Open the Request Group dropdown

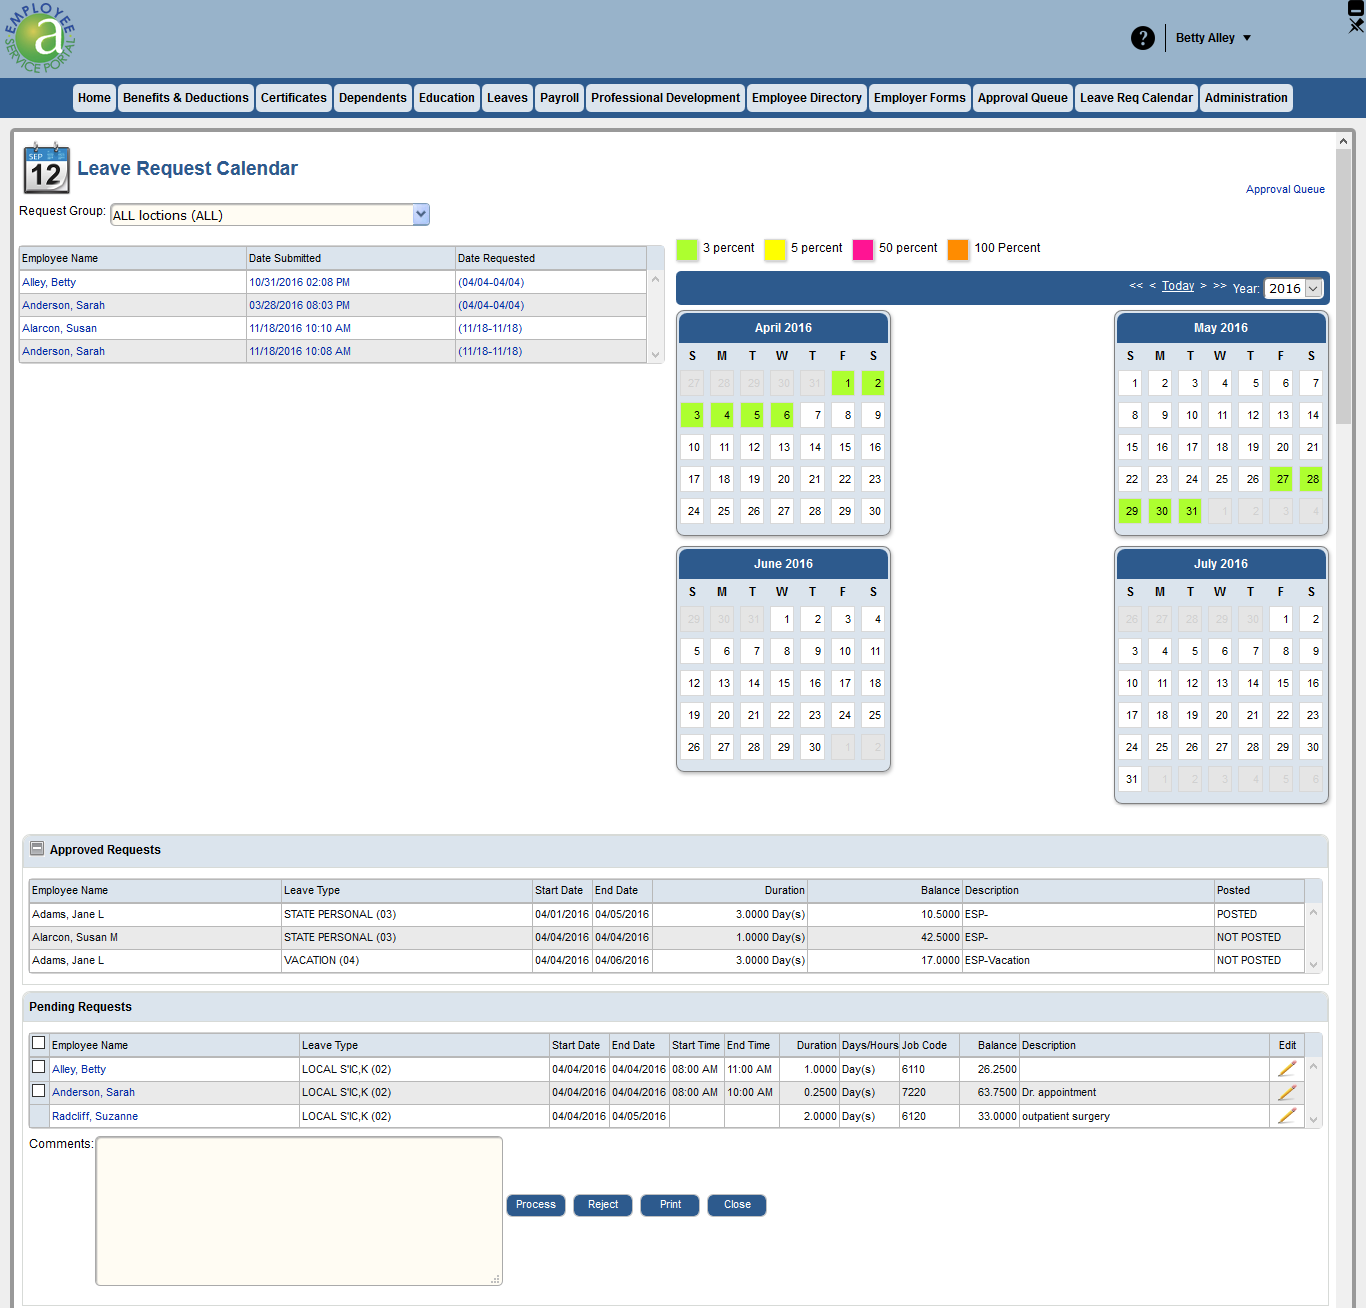pyautogui.click(x=421, y=214)
